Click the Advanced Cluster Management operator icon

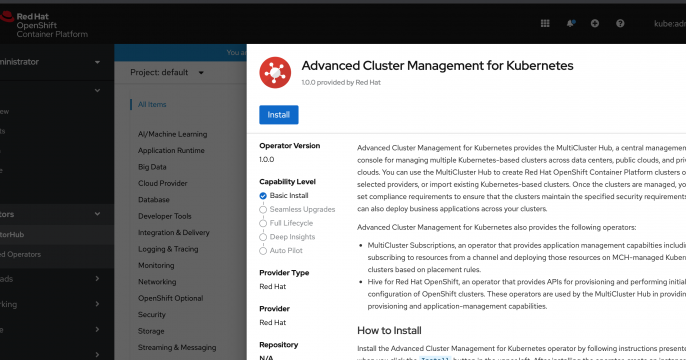click(275, 73)
